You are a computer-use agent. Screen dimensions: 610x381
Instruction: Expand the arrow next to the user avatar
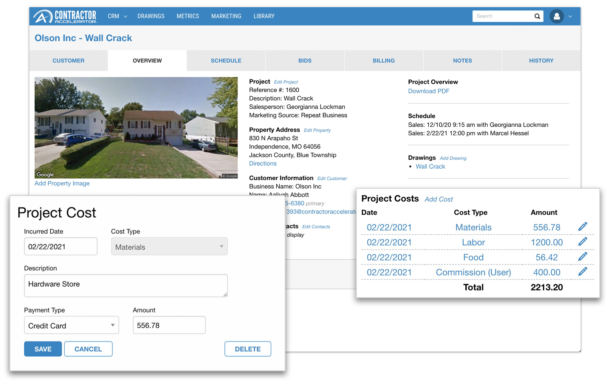tap(570, 17)
